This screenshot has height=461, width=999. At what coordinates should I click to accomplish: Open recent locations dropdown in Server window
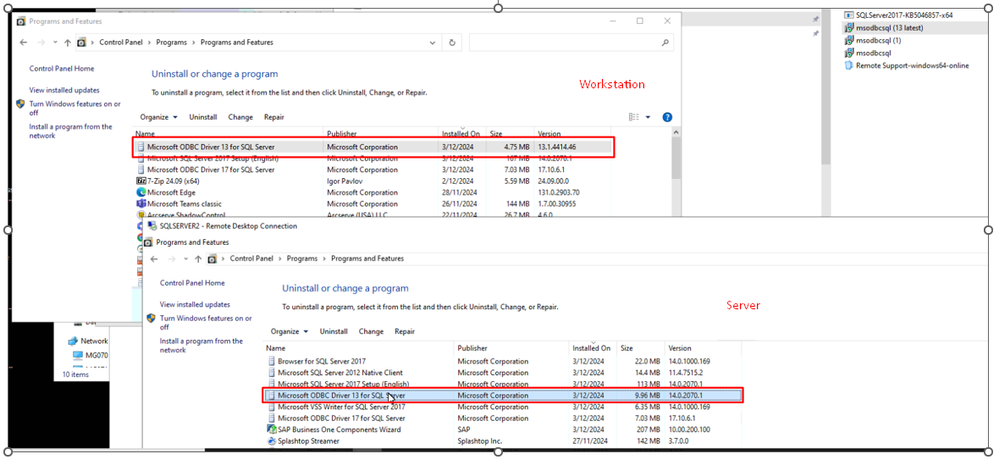[185, 259]
